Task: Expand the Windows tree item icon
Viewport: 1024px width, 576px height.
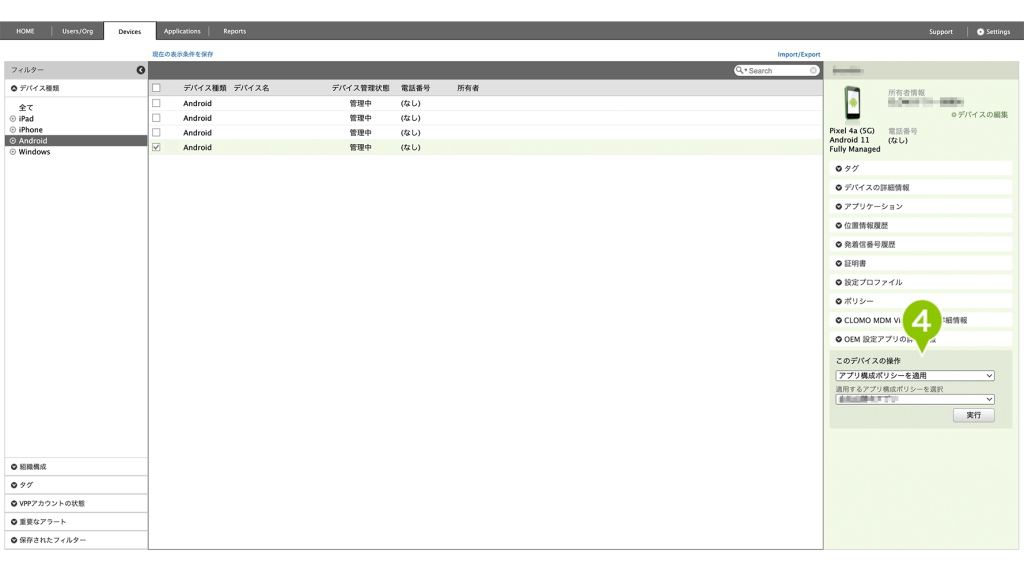Action: click(x=12, y=152)
